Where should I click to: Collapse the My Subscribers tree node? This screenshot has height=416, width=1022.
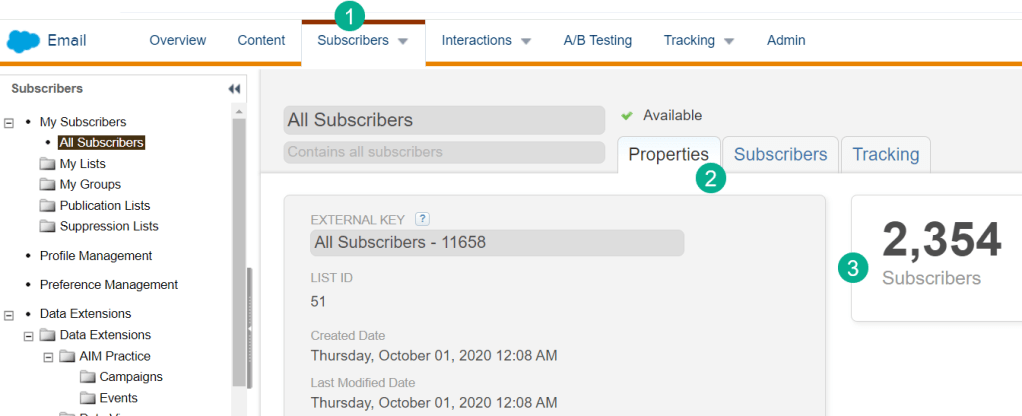(9, 122)
